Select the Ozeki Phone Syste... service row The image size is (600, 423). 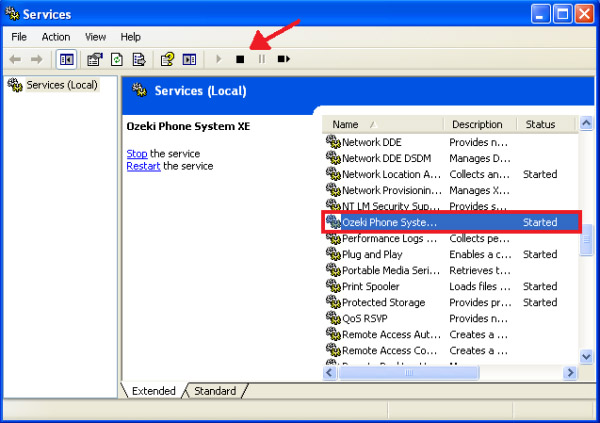[x=452, y=222]
